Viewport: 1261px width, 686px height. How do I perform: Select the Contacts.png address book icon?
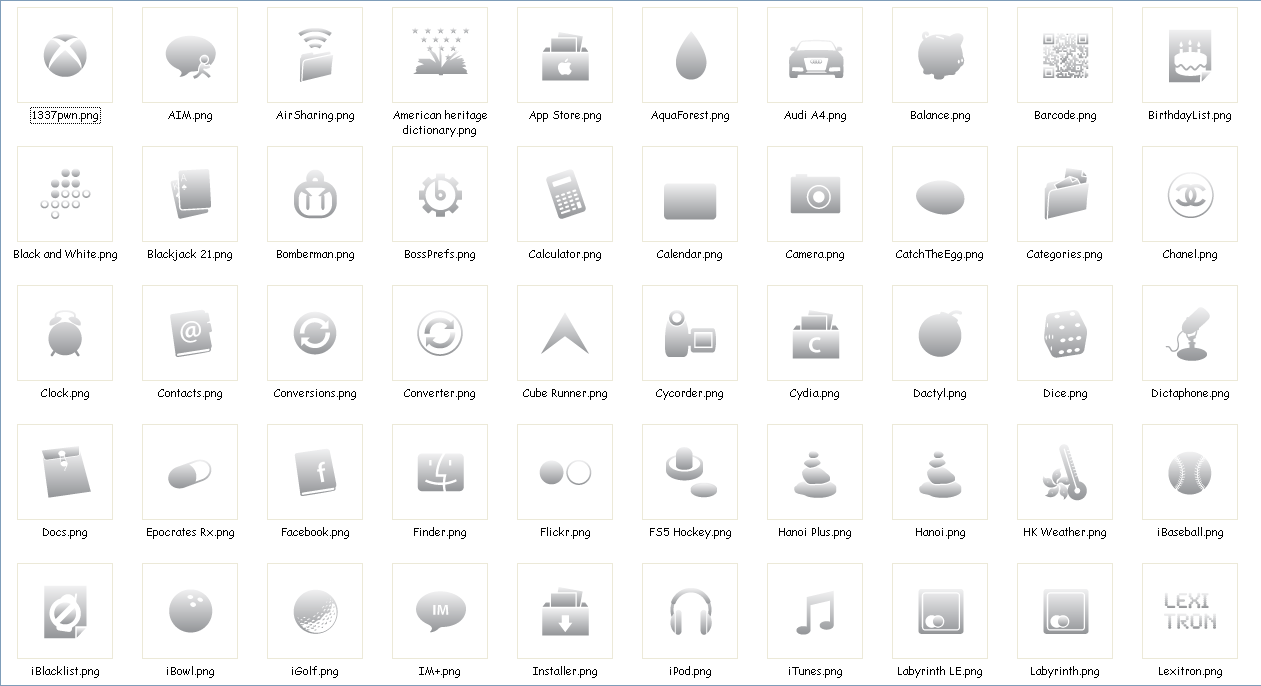(190, 333)
